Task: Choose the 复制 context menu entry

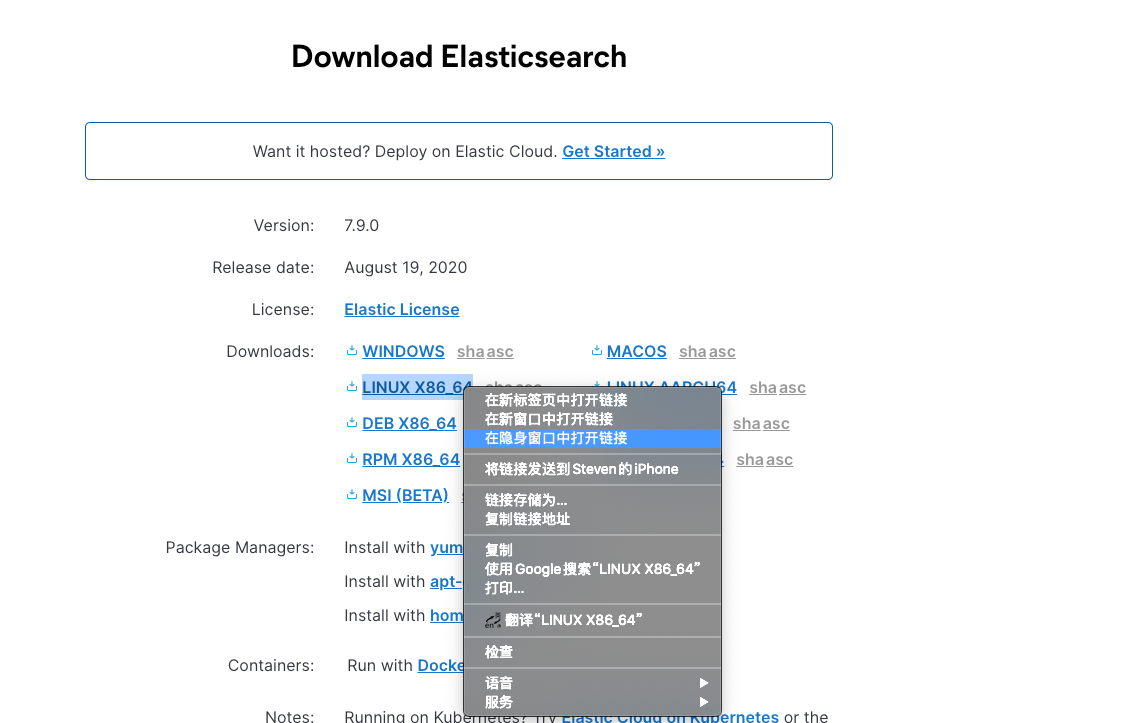Action: click(x=592, y=550)
